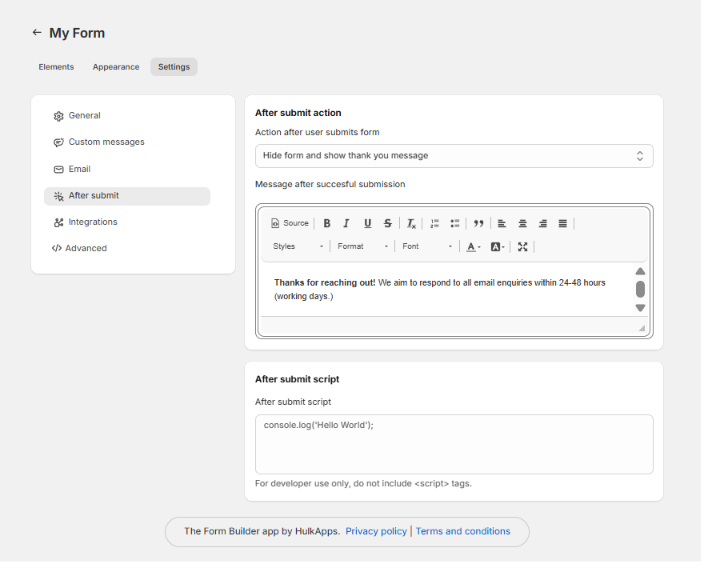Open Advanced settings section
The height and width of the screenshot is (562, 701).
pos(127,248)
